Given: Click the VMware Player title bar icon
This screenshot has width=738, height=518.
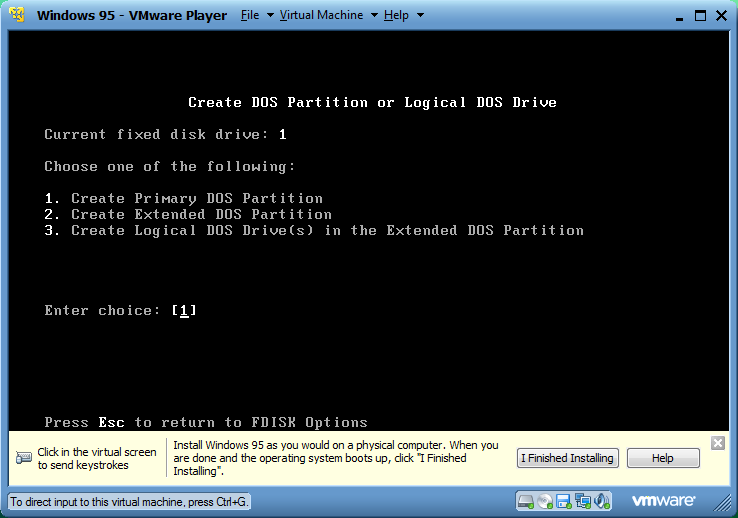Looking at the screenshot, I should (x=17, y=15).
